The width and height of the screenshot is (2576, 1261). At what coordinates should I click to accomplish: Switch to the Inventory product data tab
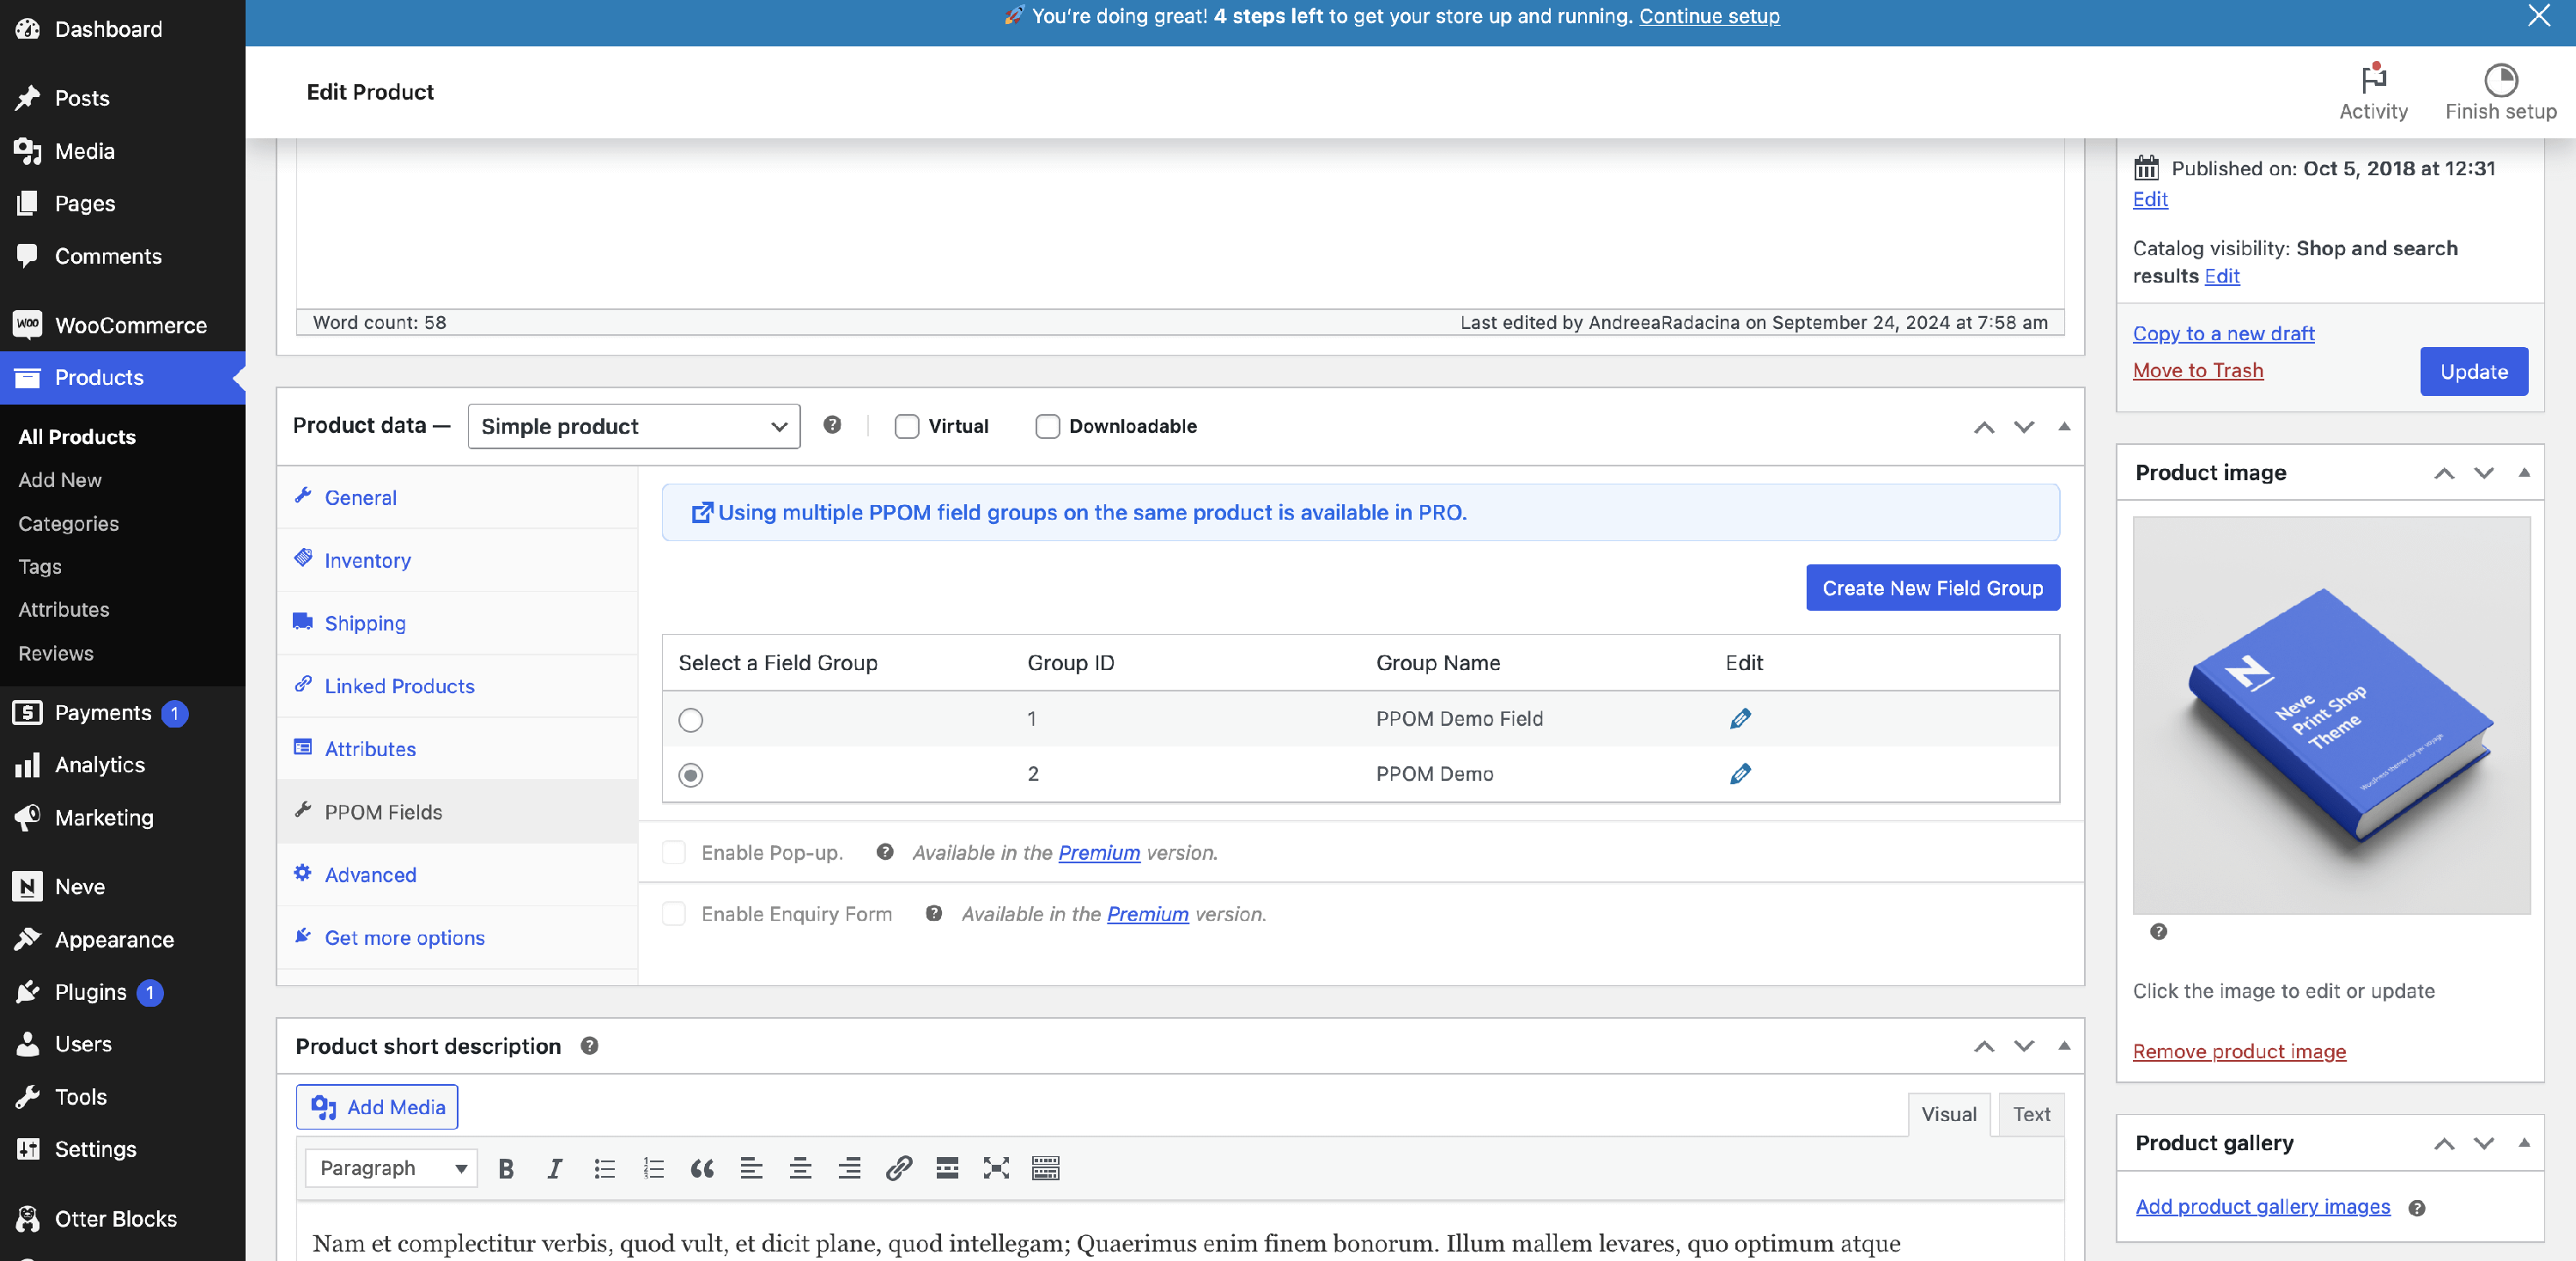[367, 560]
